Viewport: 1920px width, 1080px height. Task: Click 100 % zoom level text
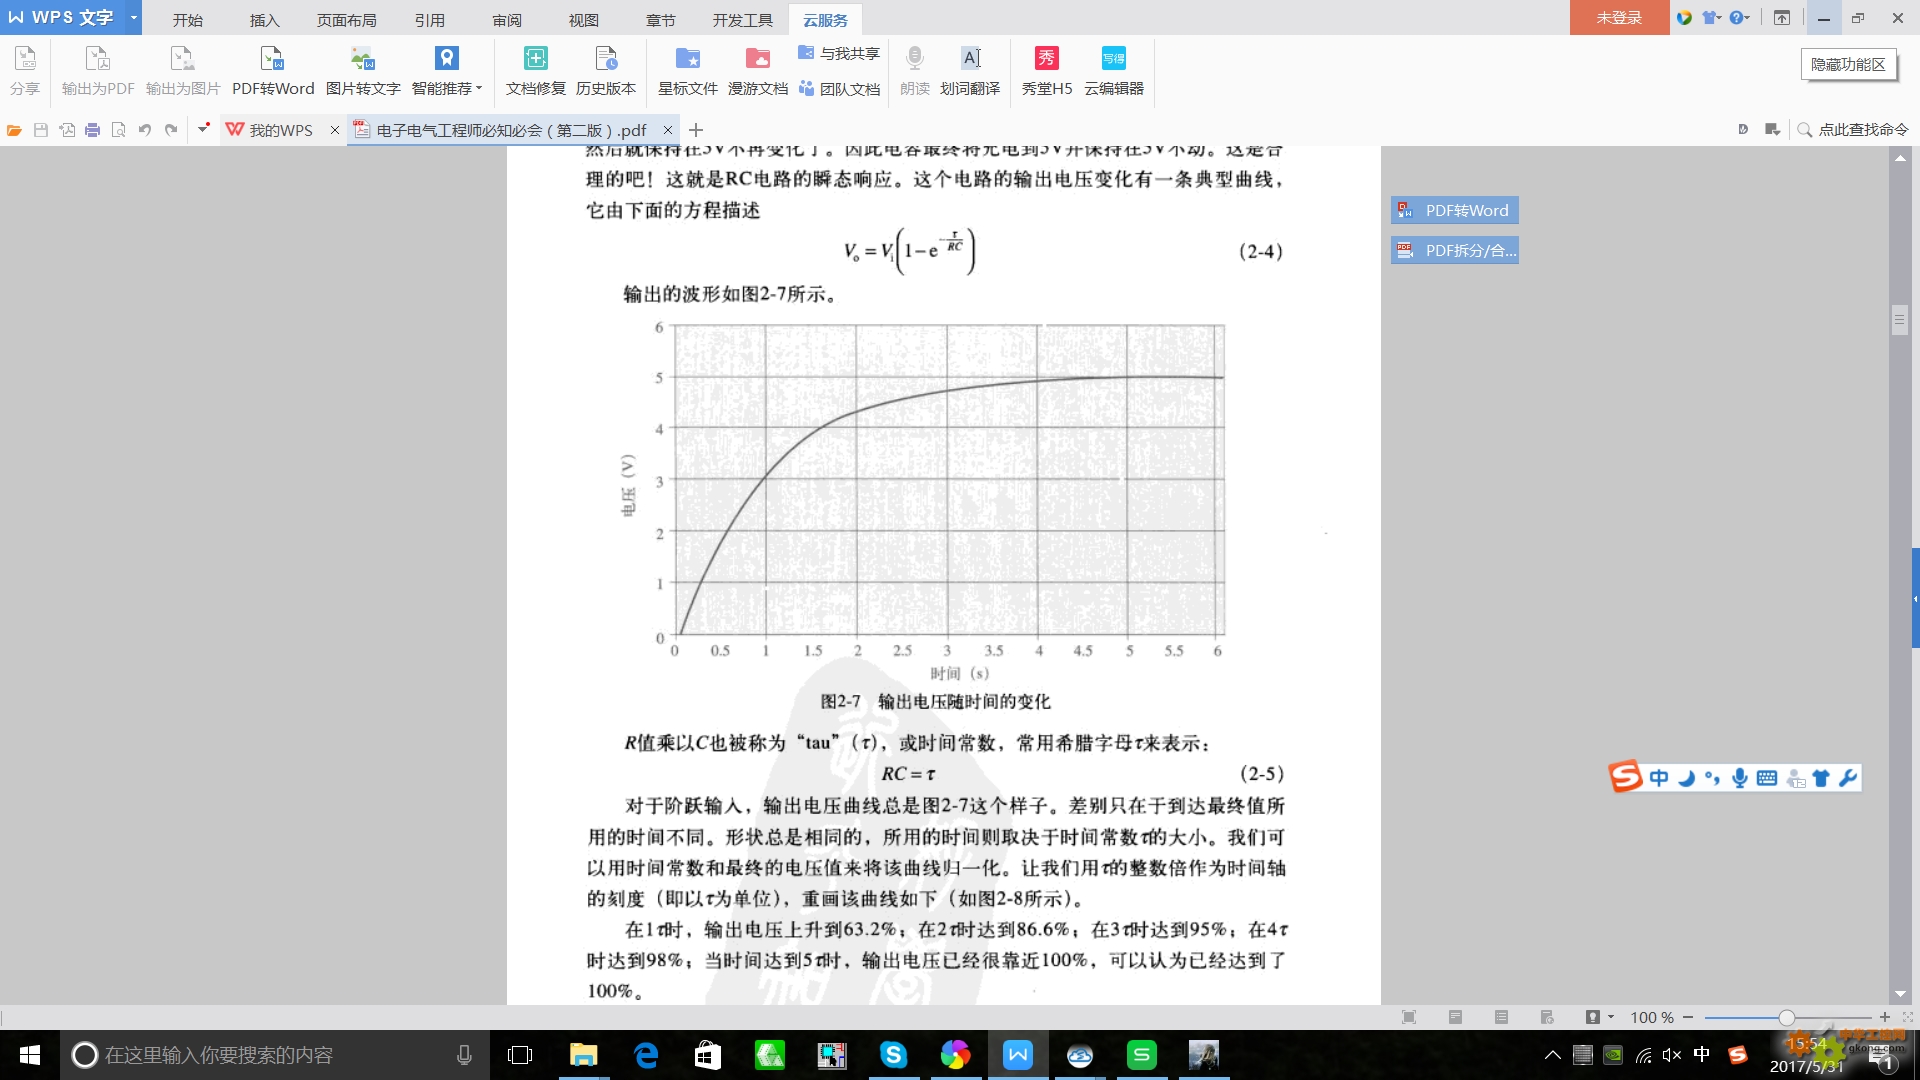click(x=1652, y=1017)
